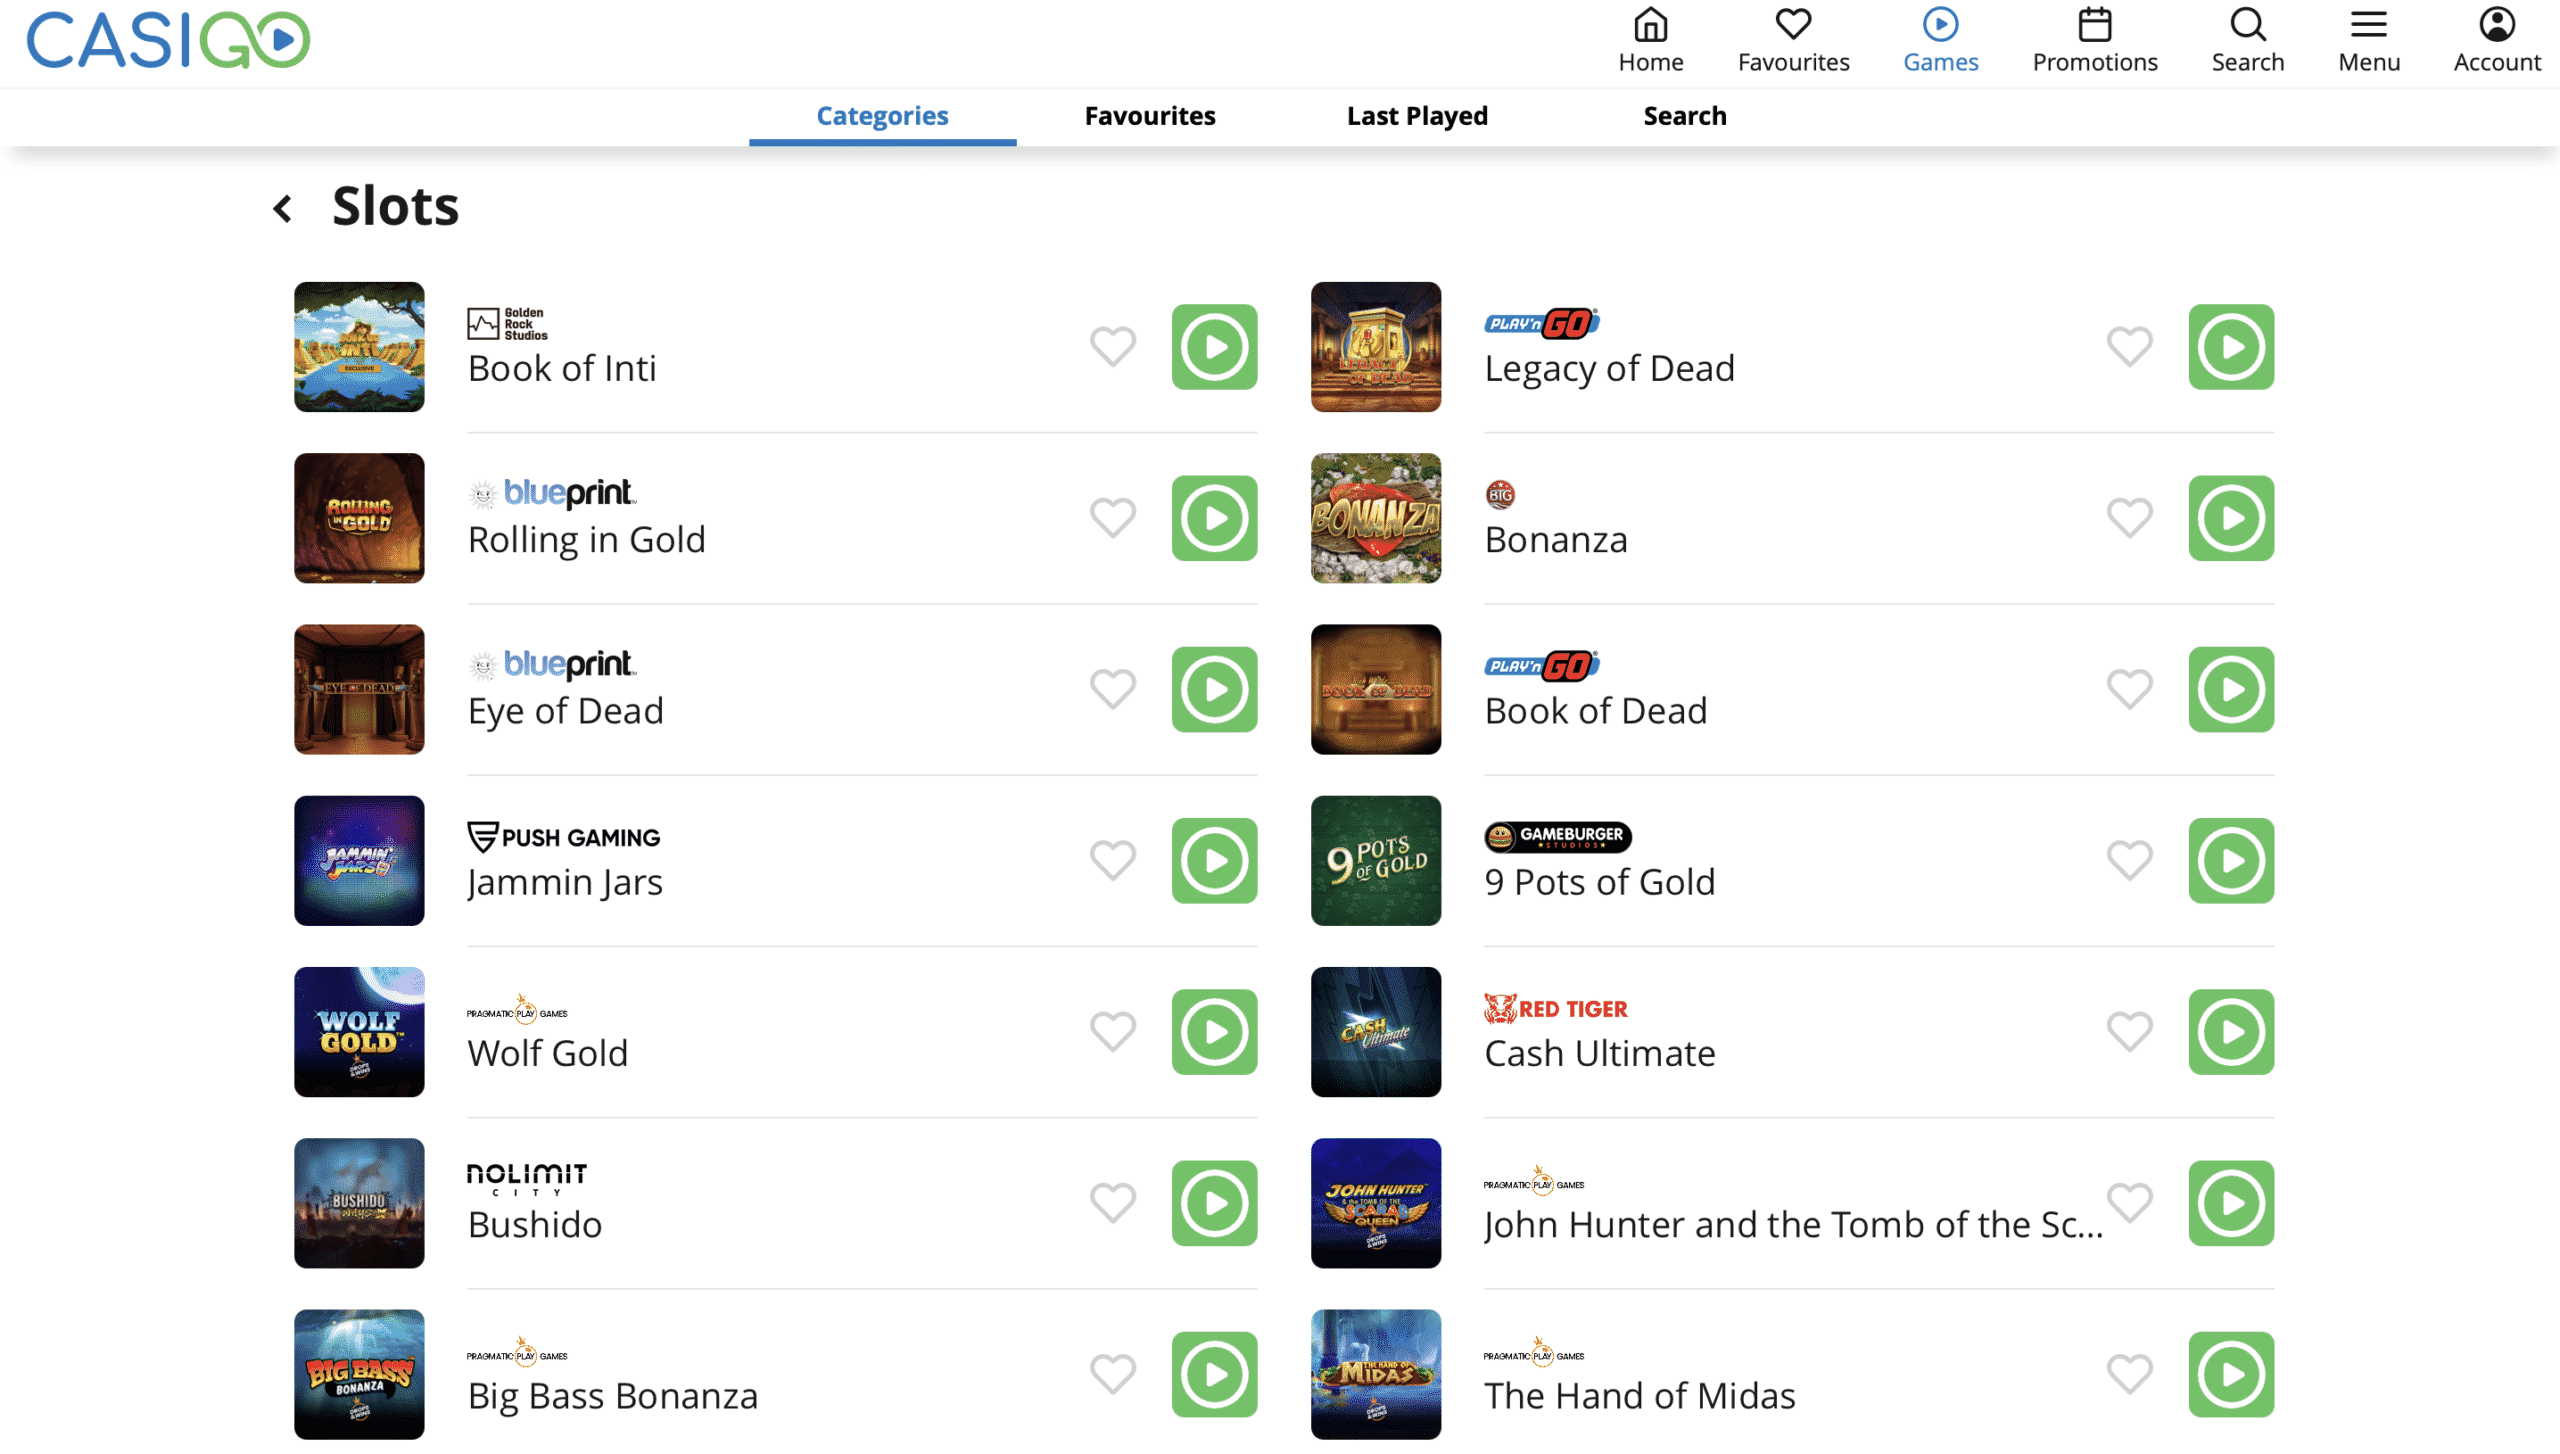Image resolution: width=2560 pixels, height=1454 pixels.
Task: Start Eye of Dead game
Action: coord(1214,689)
